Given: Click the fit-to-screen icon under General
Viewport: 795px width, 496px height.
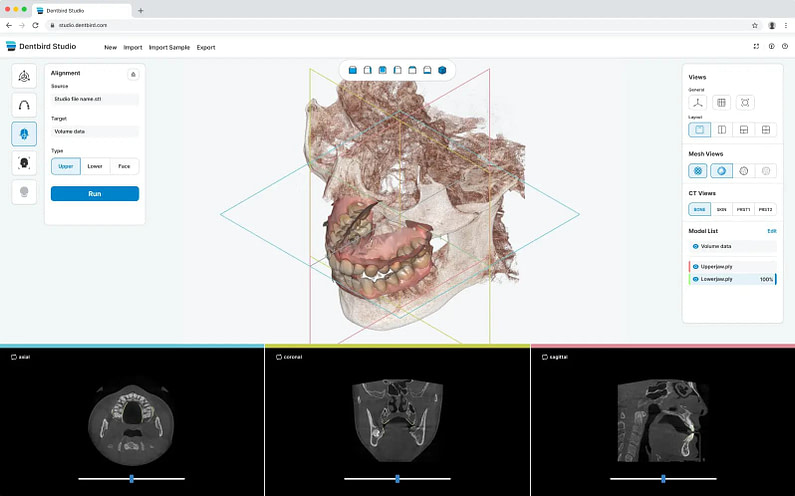Looking at the screenshot, I should pyautogui.click(x=744, y=102).
